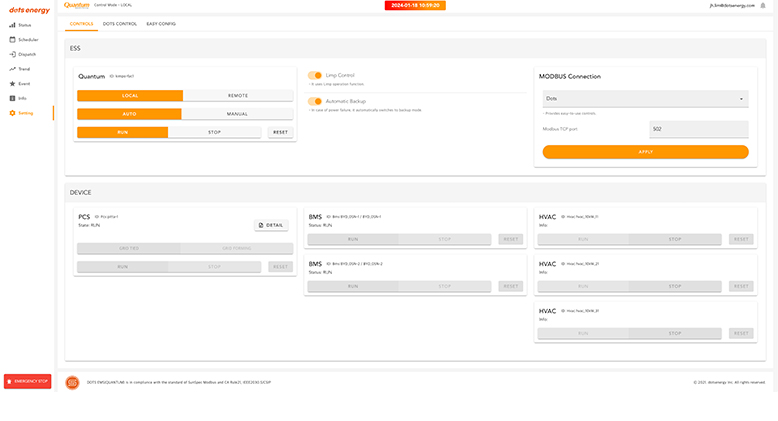Open the Easy Config tab
Viewport: 778px width, 421px height.
(x=160, y=23)
